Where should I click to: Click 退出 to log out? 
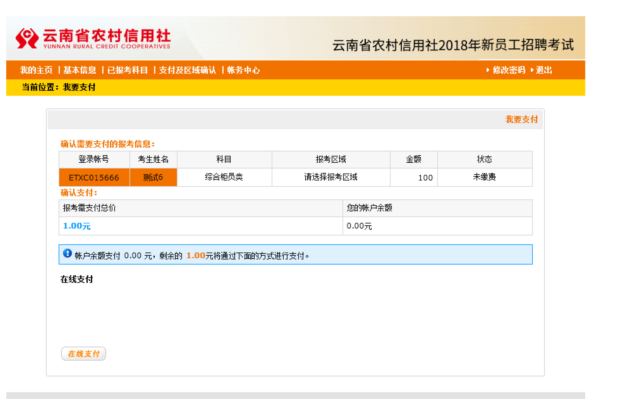point(544,70)
